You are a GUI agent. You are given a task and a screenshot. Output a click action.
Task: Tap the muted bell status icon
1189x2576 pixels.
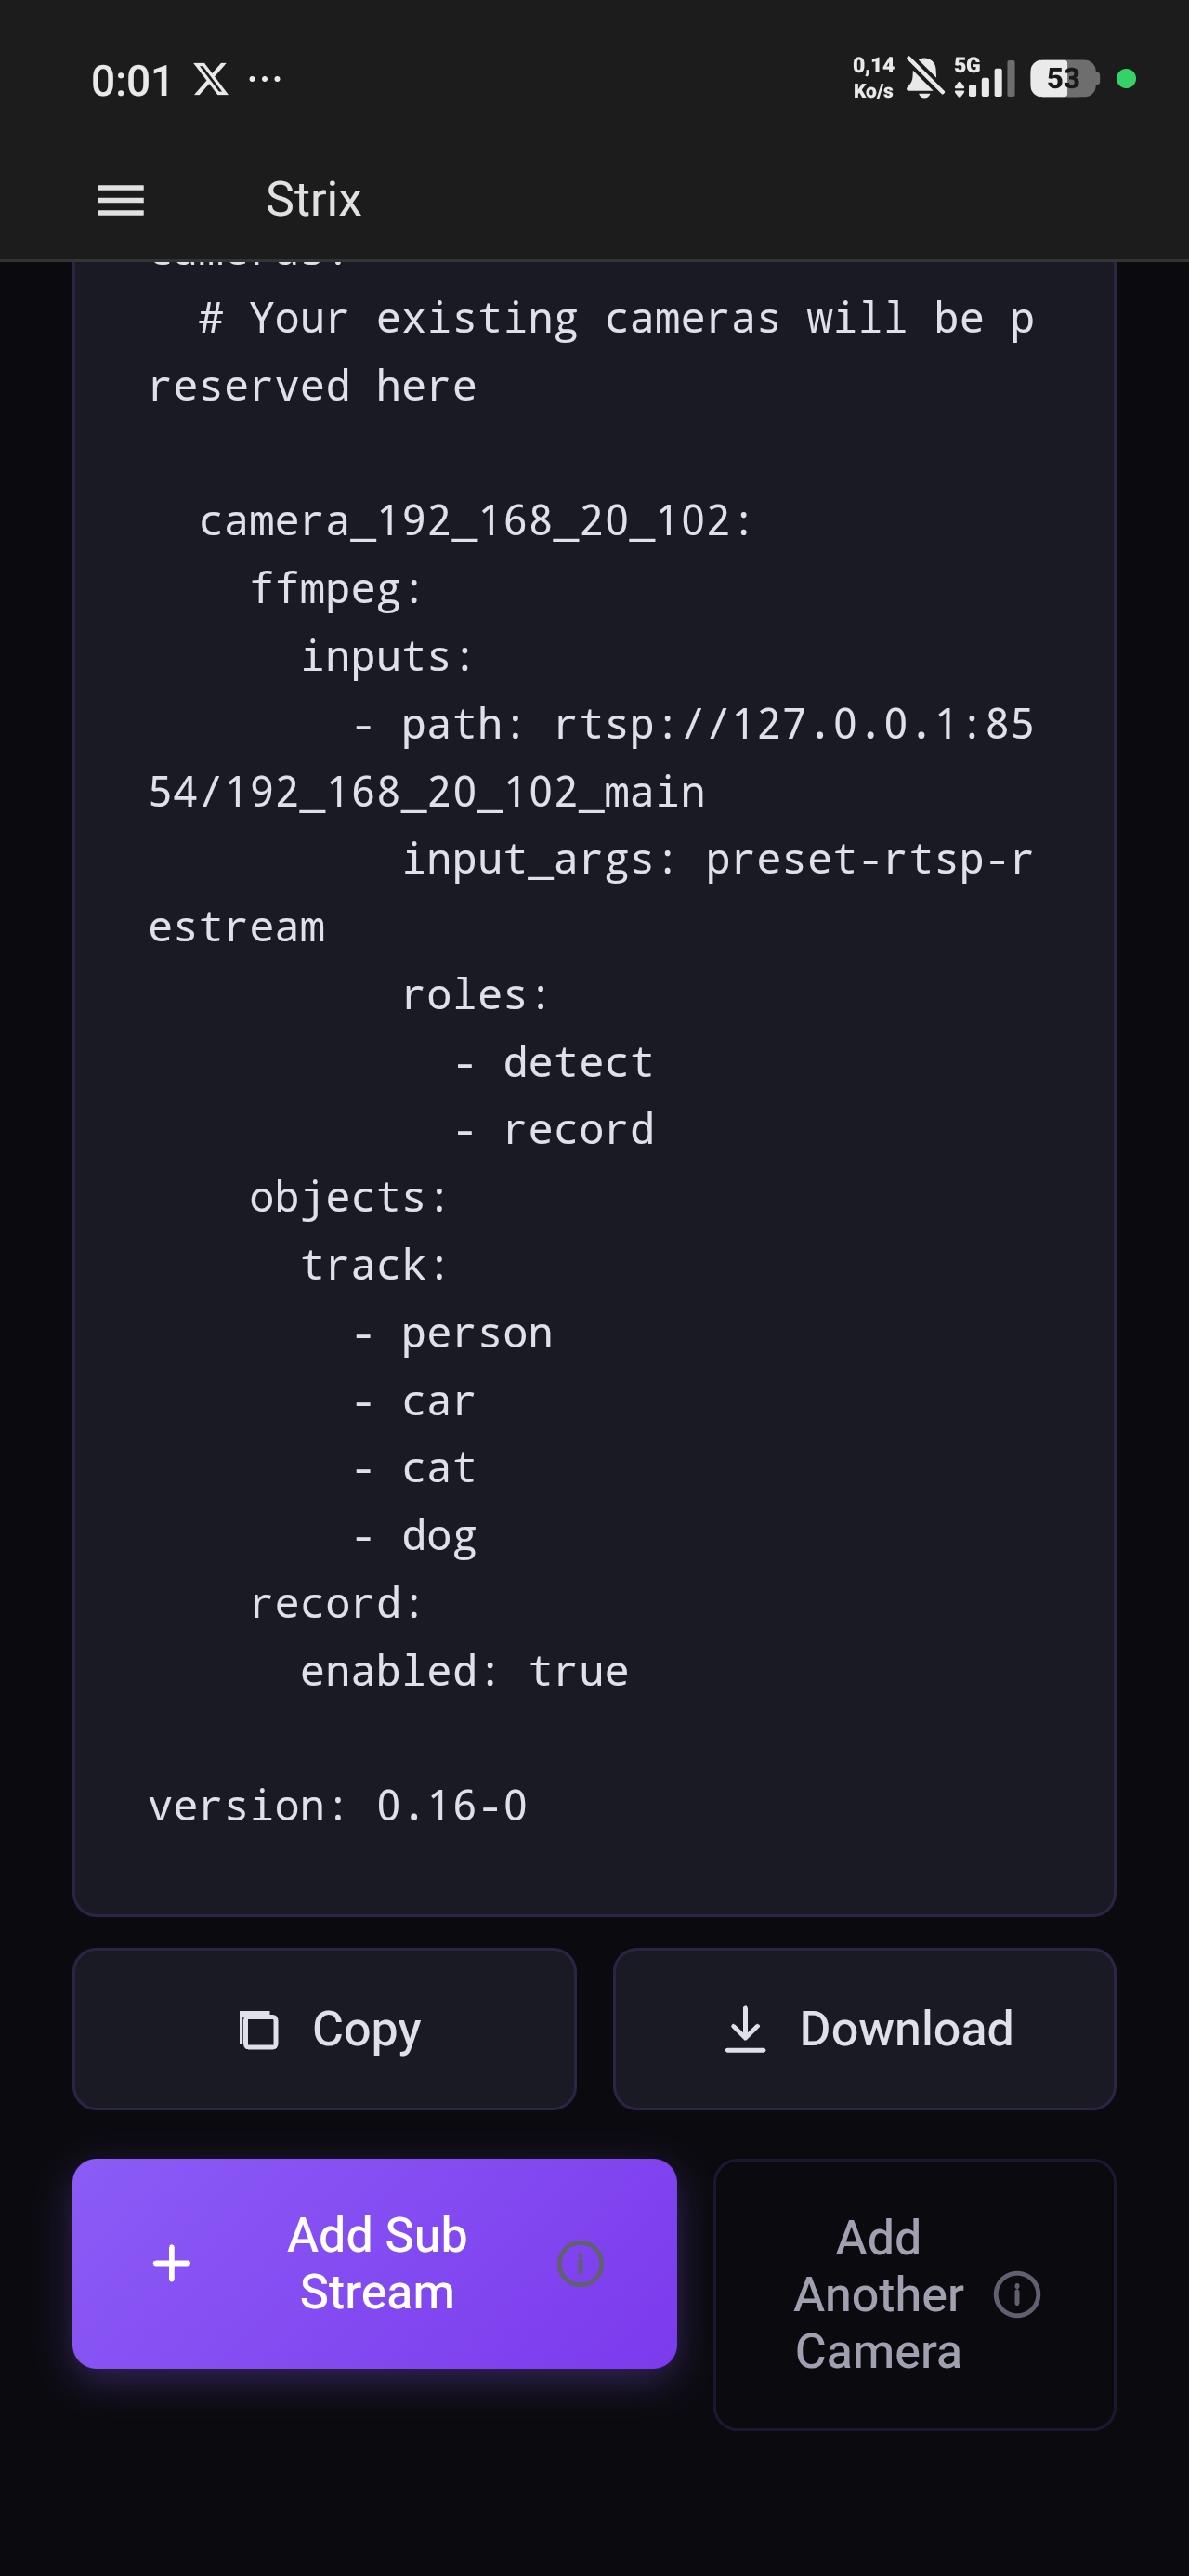[x=924, y=78]
